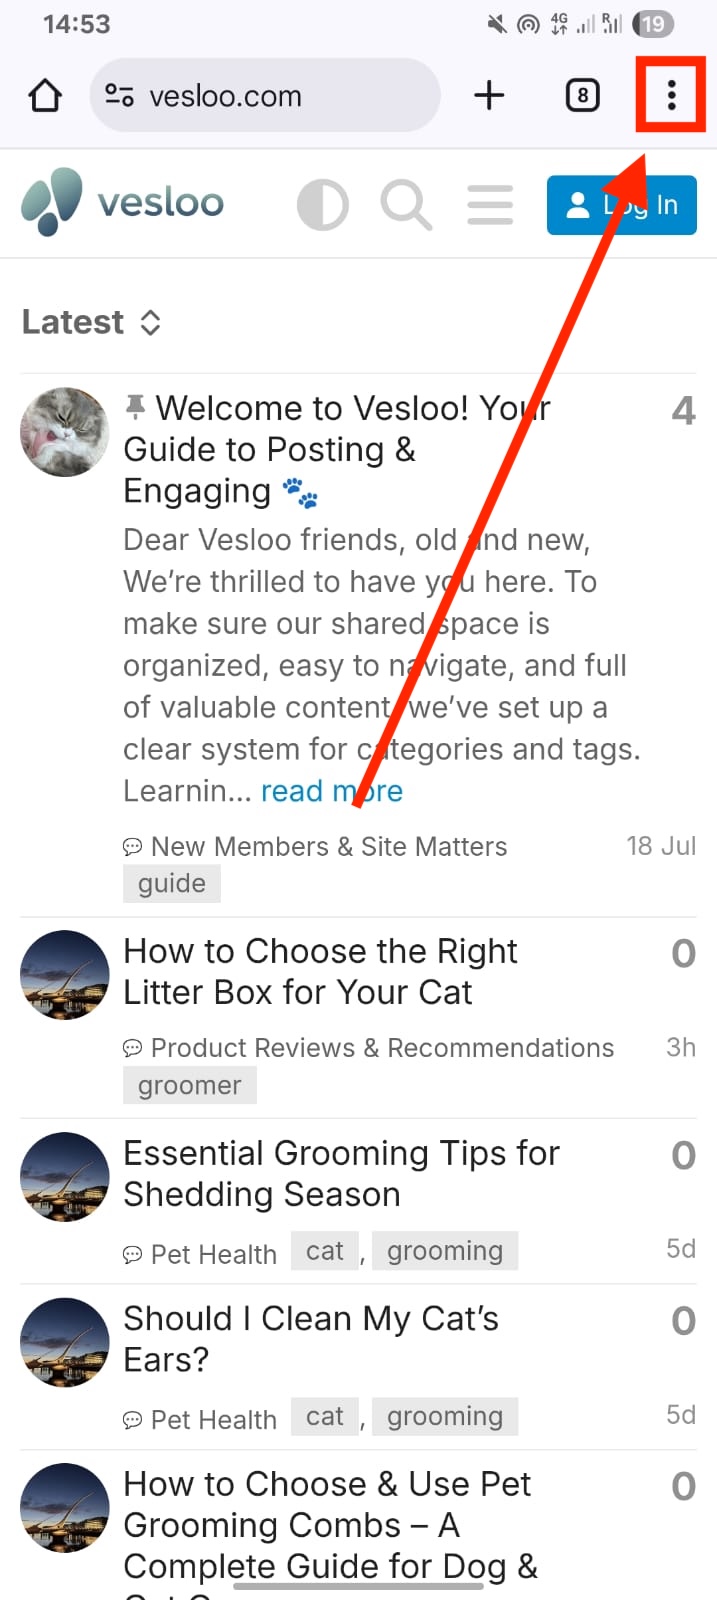Viewport: 717px width, 1600px height.
Task: Open site info icon in address bar
Action: pyautogui.click(x=120, y=96)
